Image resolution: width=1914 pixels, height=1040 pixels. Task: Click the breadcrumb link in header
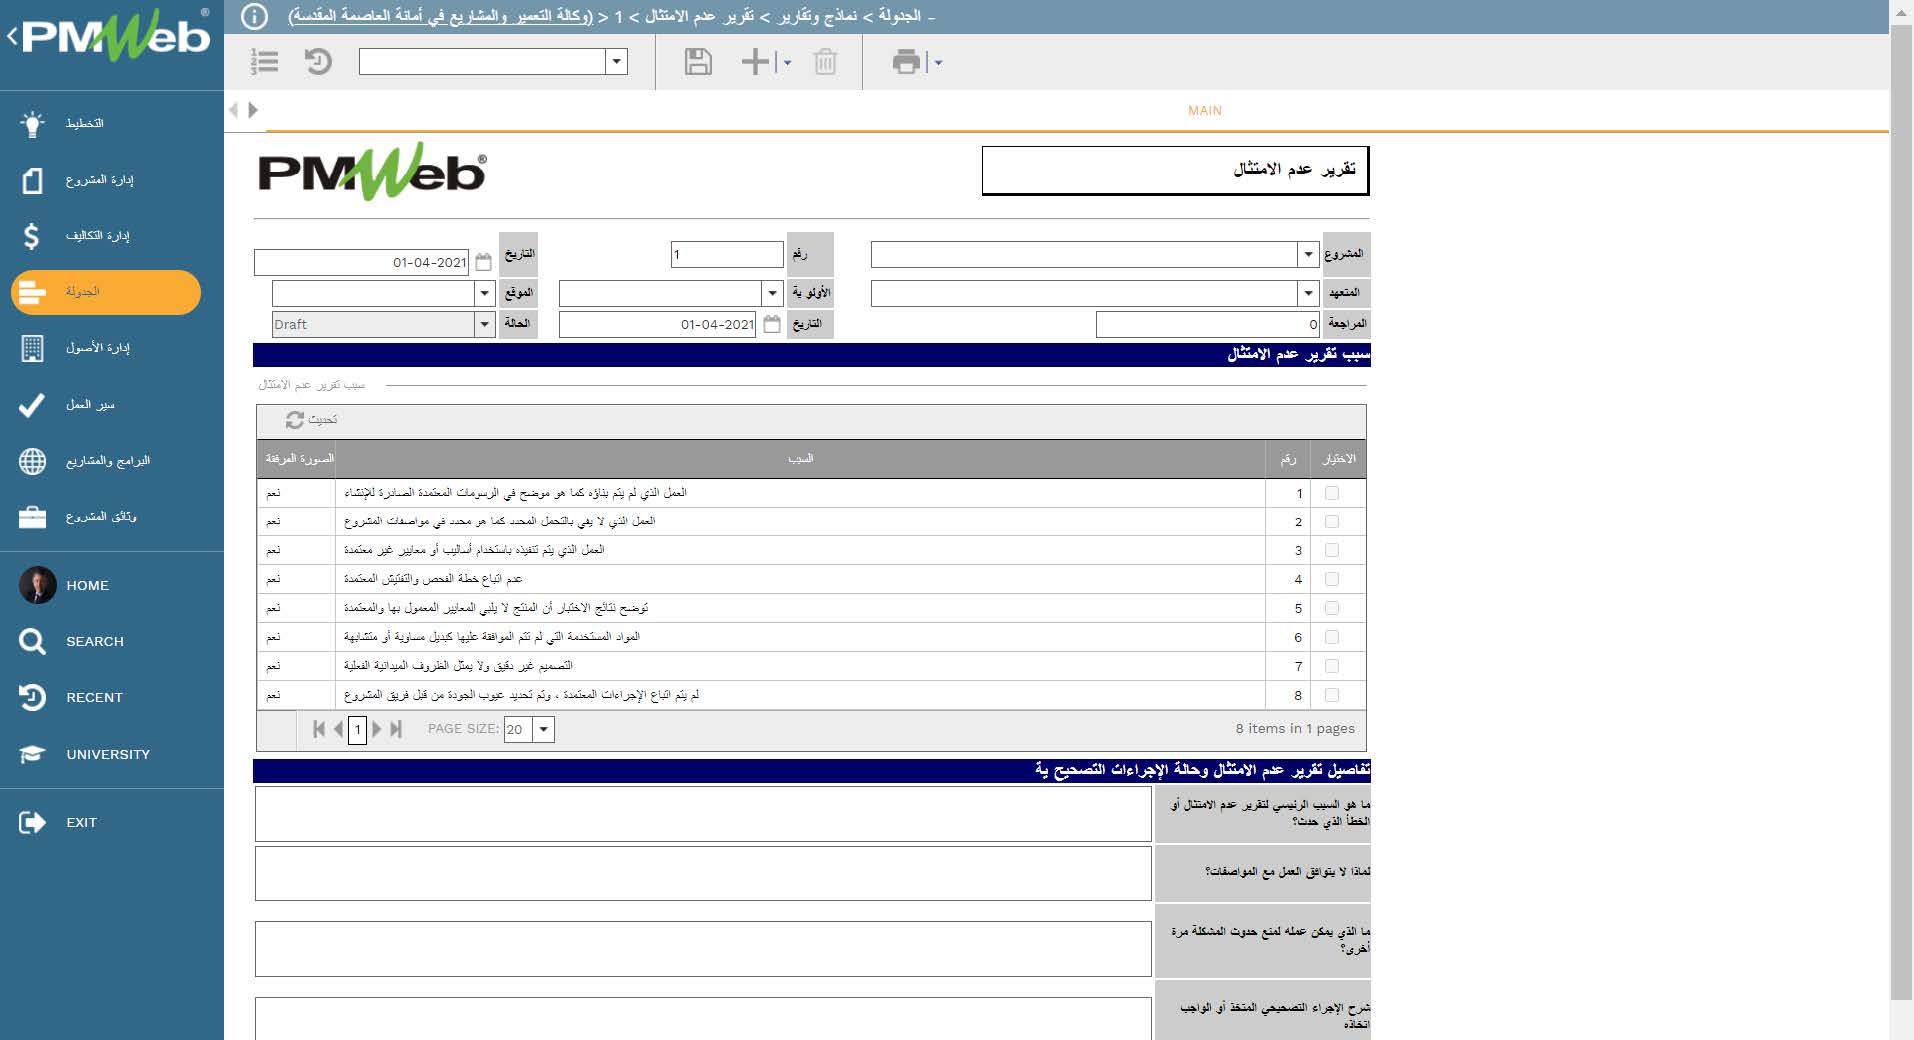[x=440, y=16]
